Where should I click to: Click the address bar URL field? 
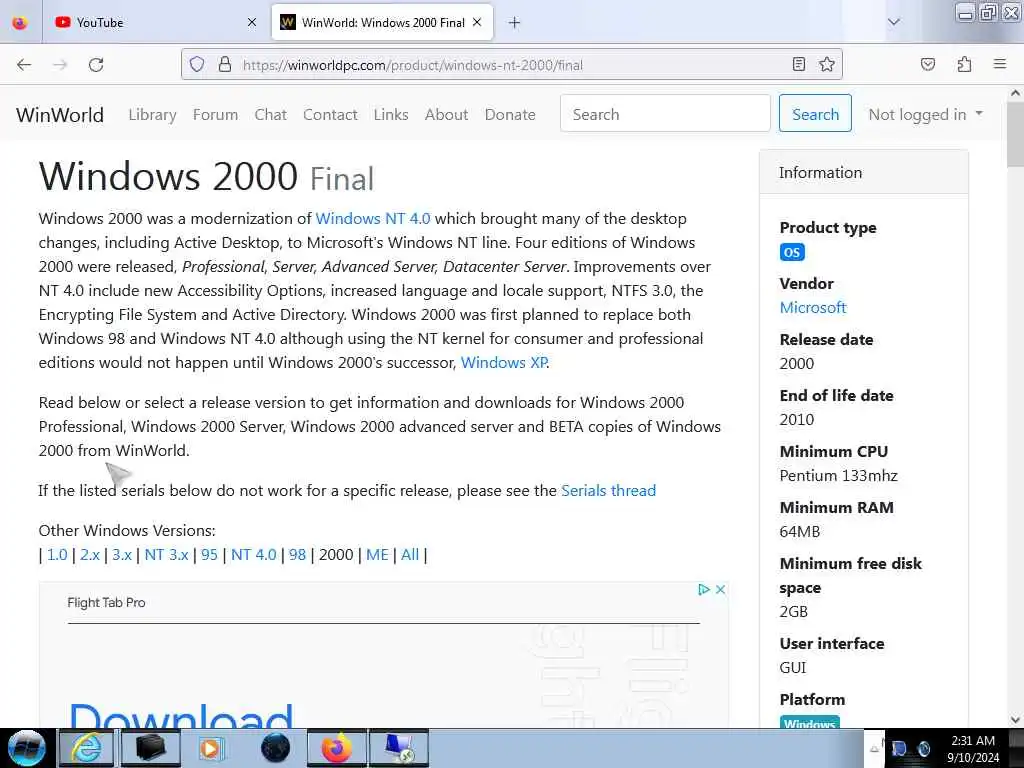(512, 65)
